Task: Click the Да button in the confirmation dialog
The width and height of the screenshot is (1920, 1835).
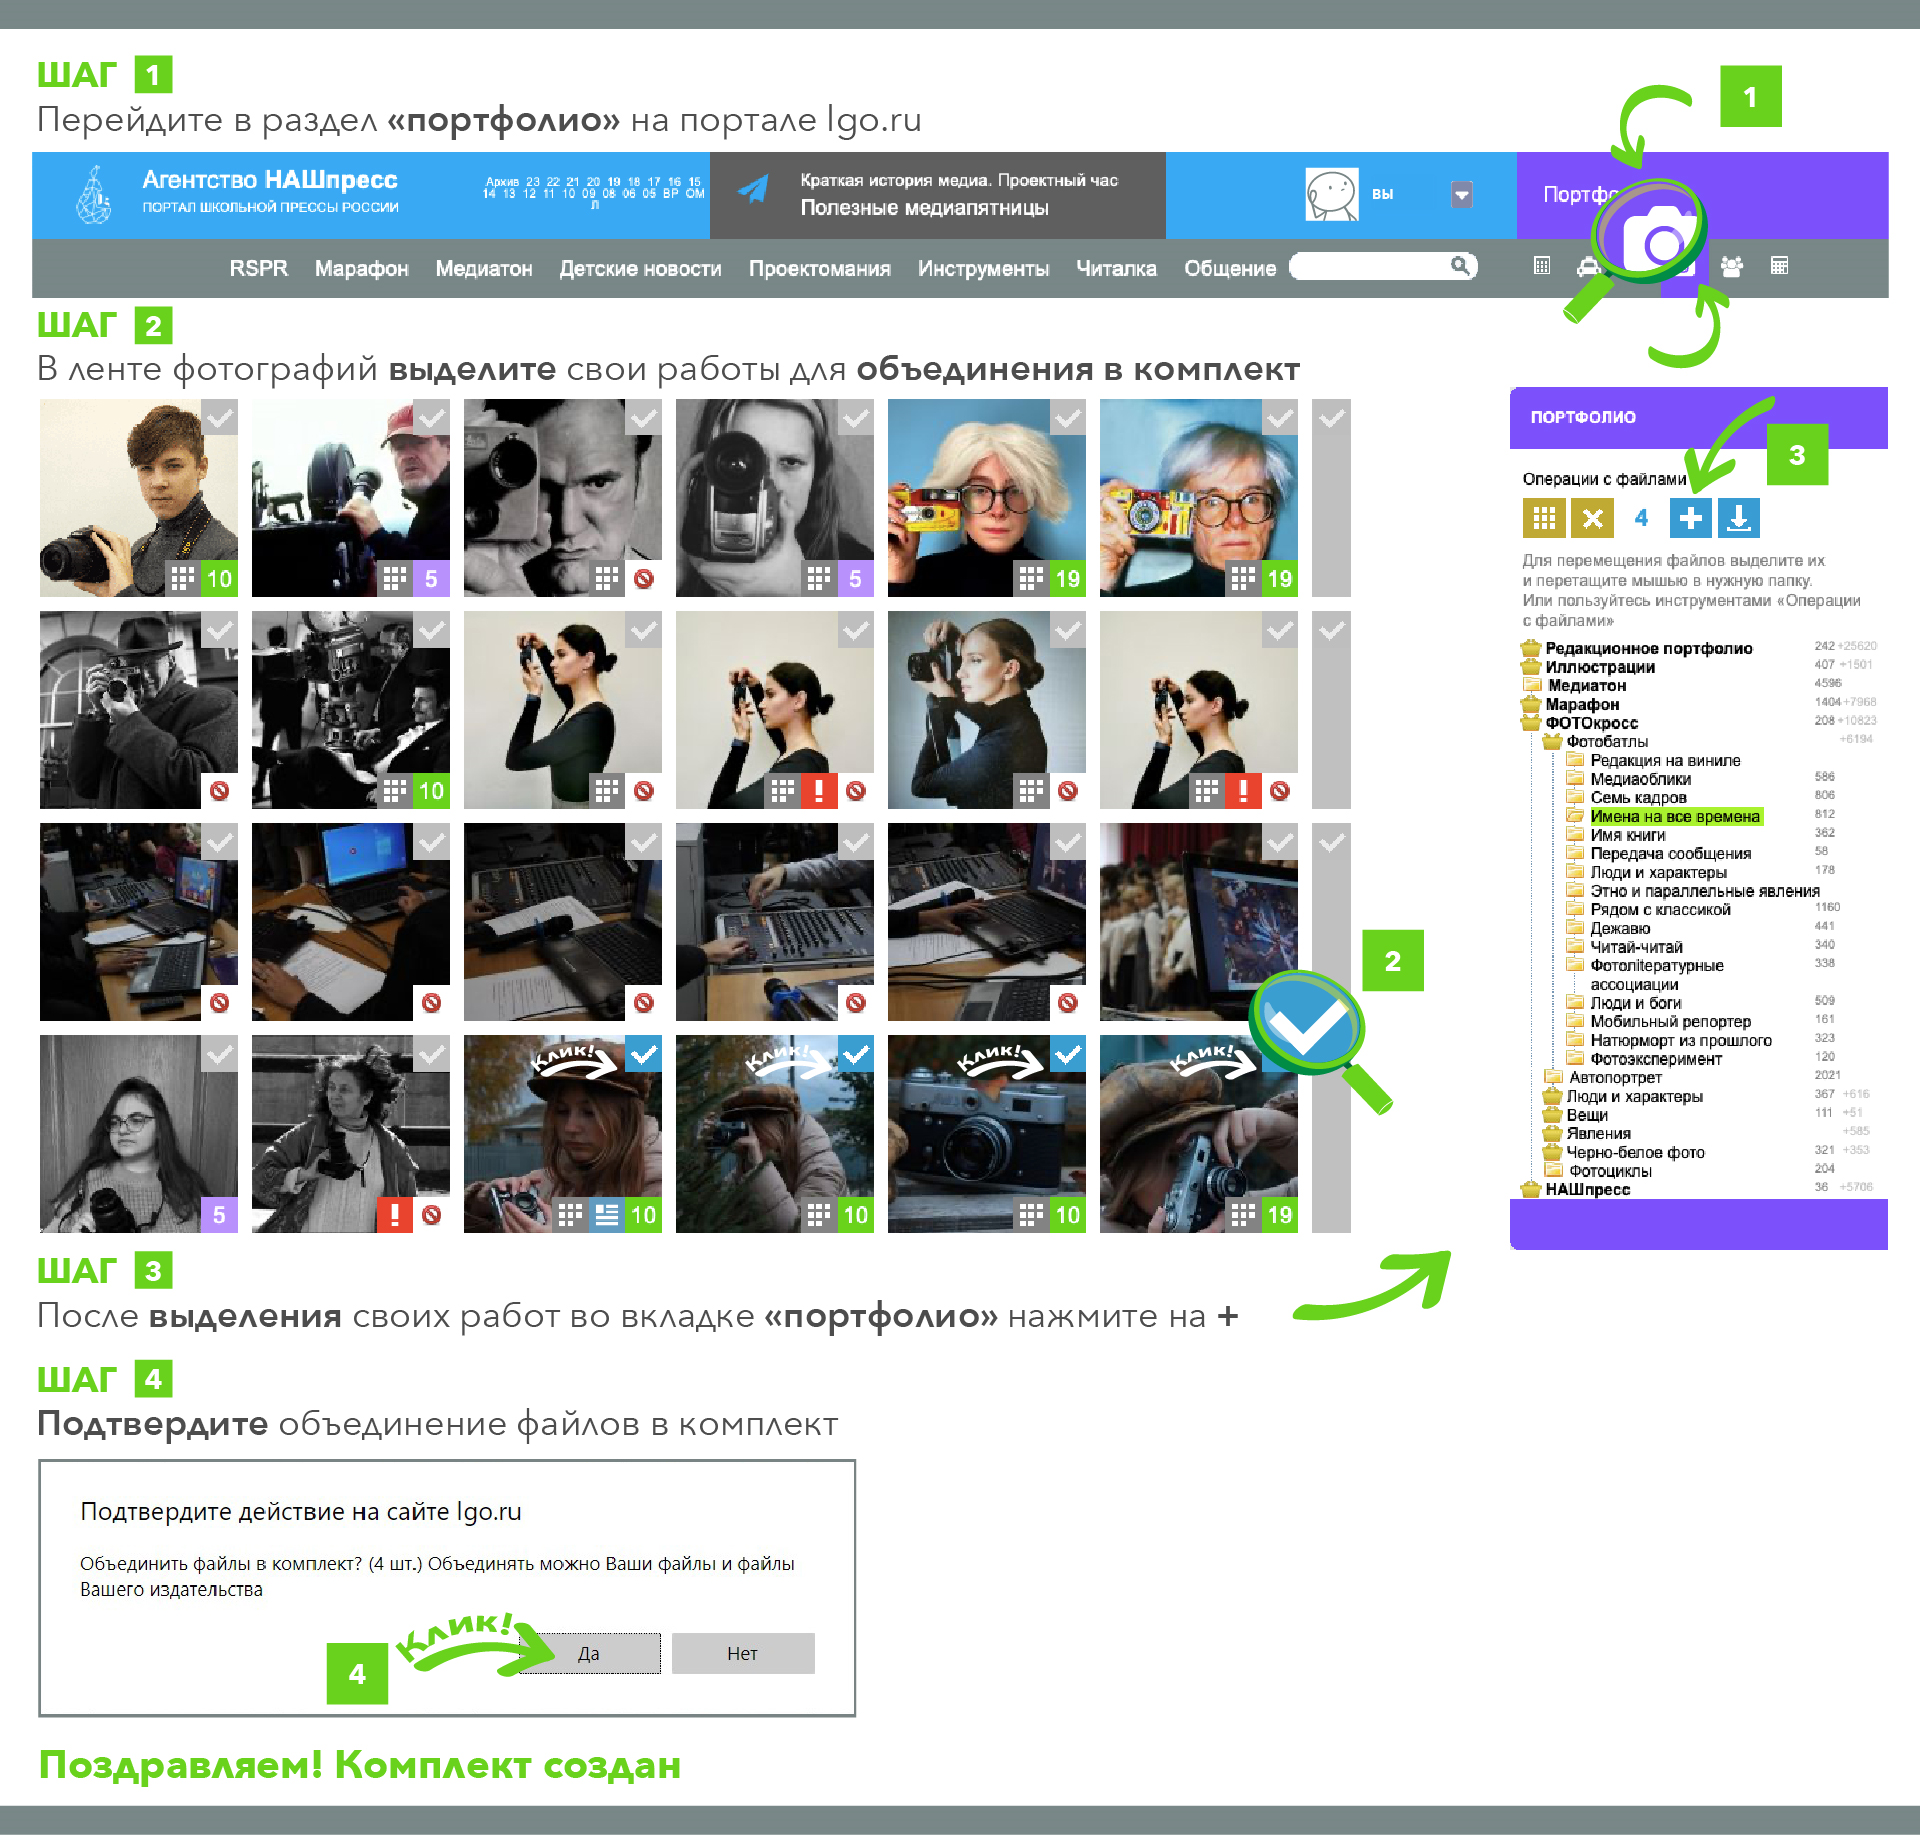Action: pyautogui.click(x=589, y=1653)
